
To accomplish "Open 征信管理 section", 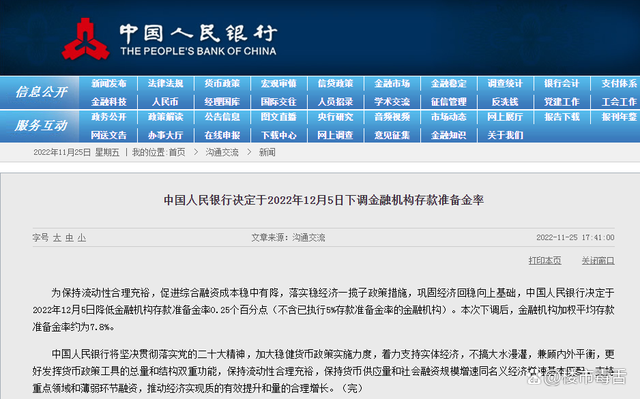I will [449, 102].
